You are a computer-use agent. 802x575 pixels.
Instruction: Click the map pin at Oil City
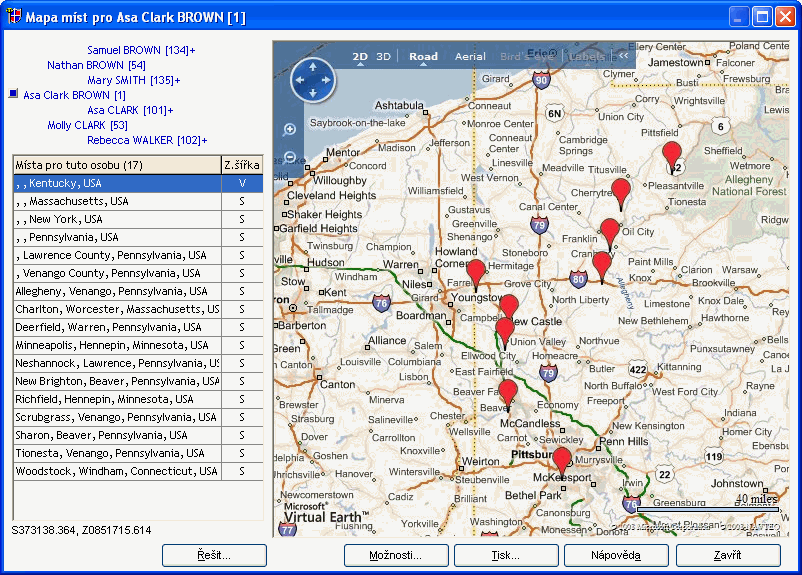610,231
